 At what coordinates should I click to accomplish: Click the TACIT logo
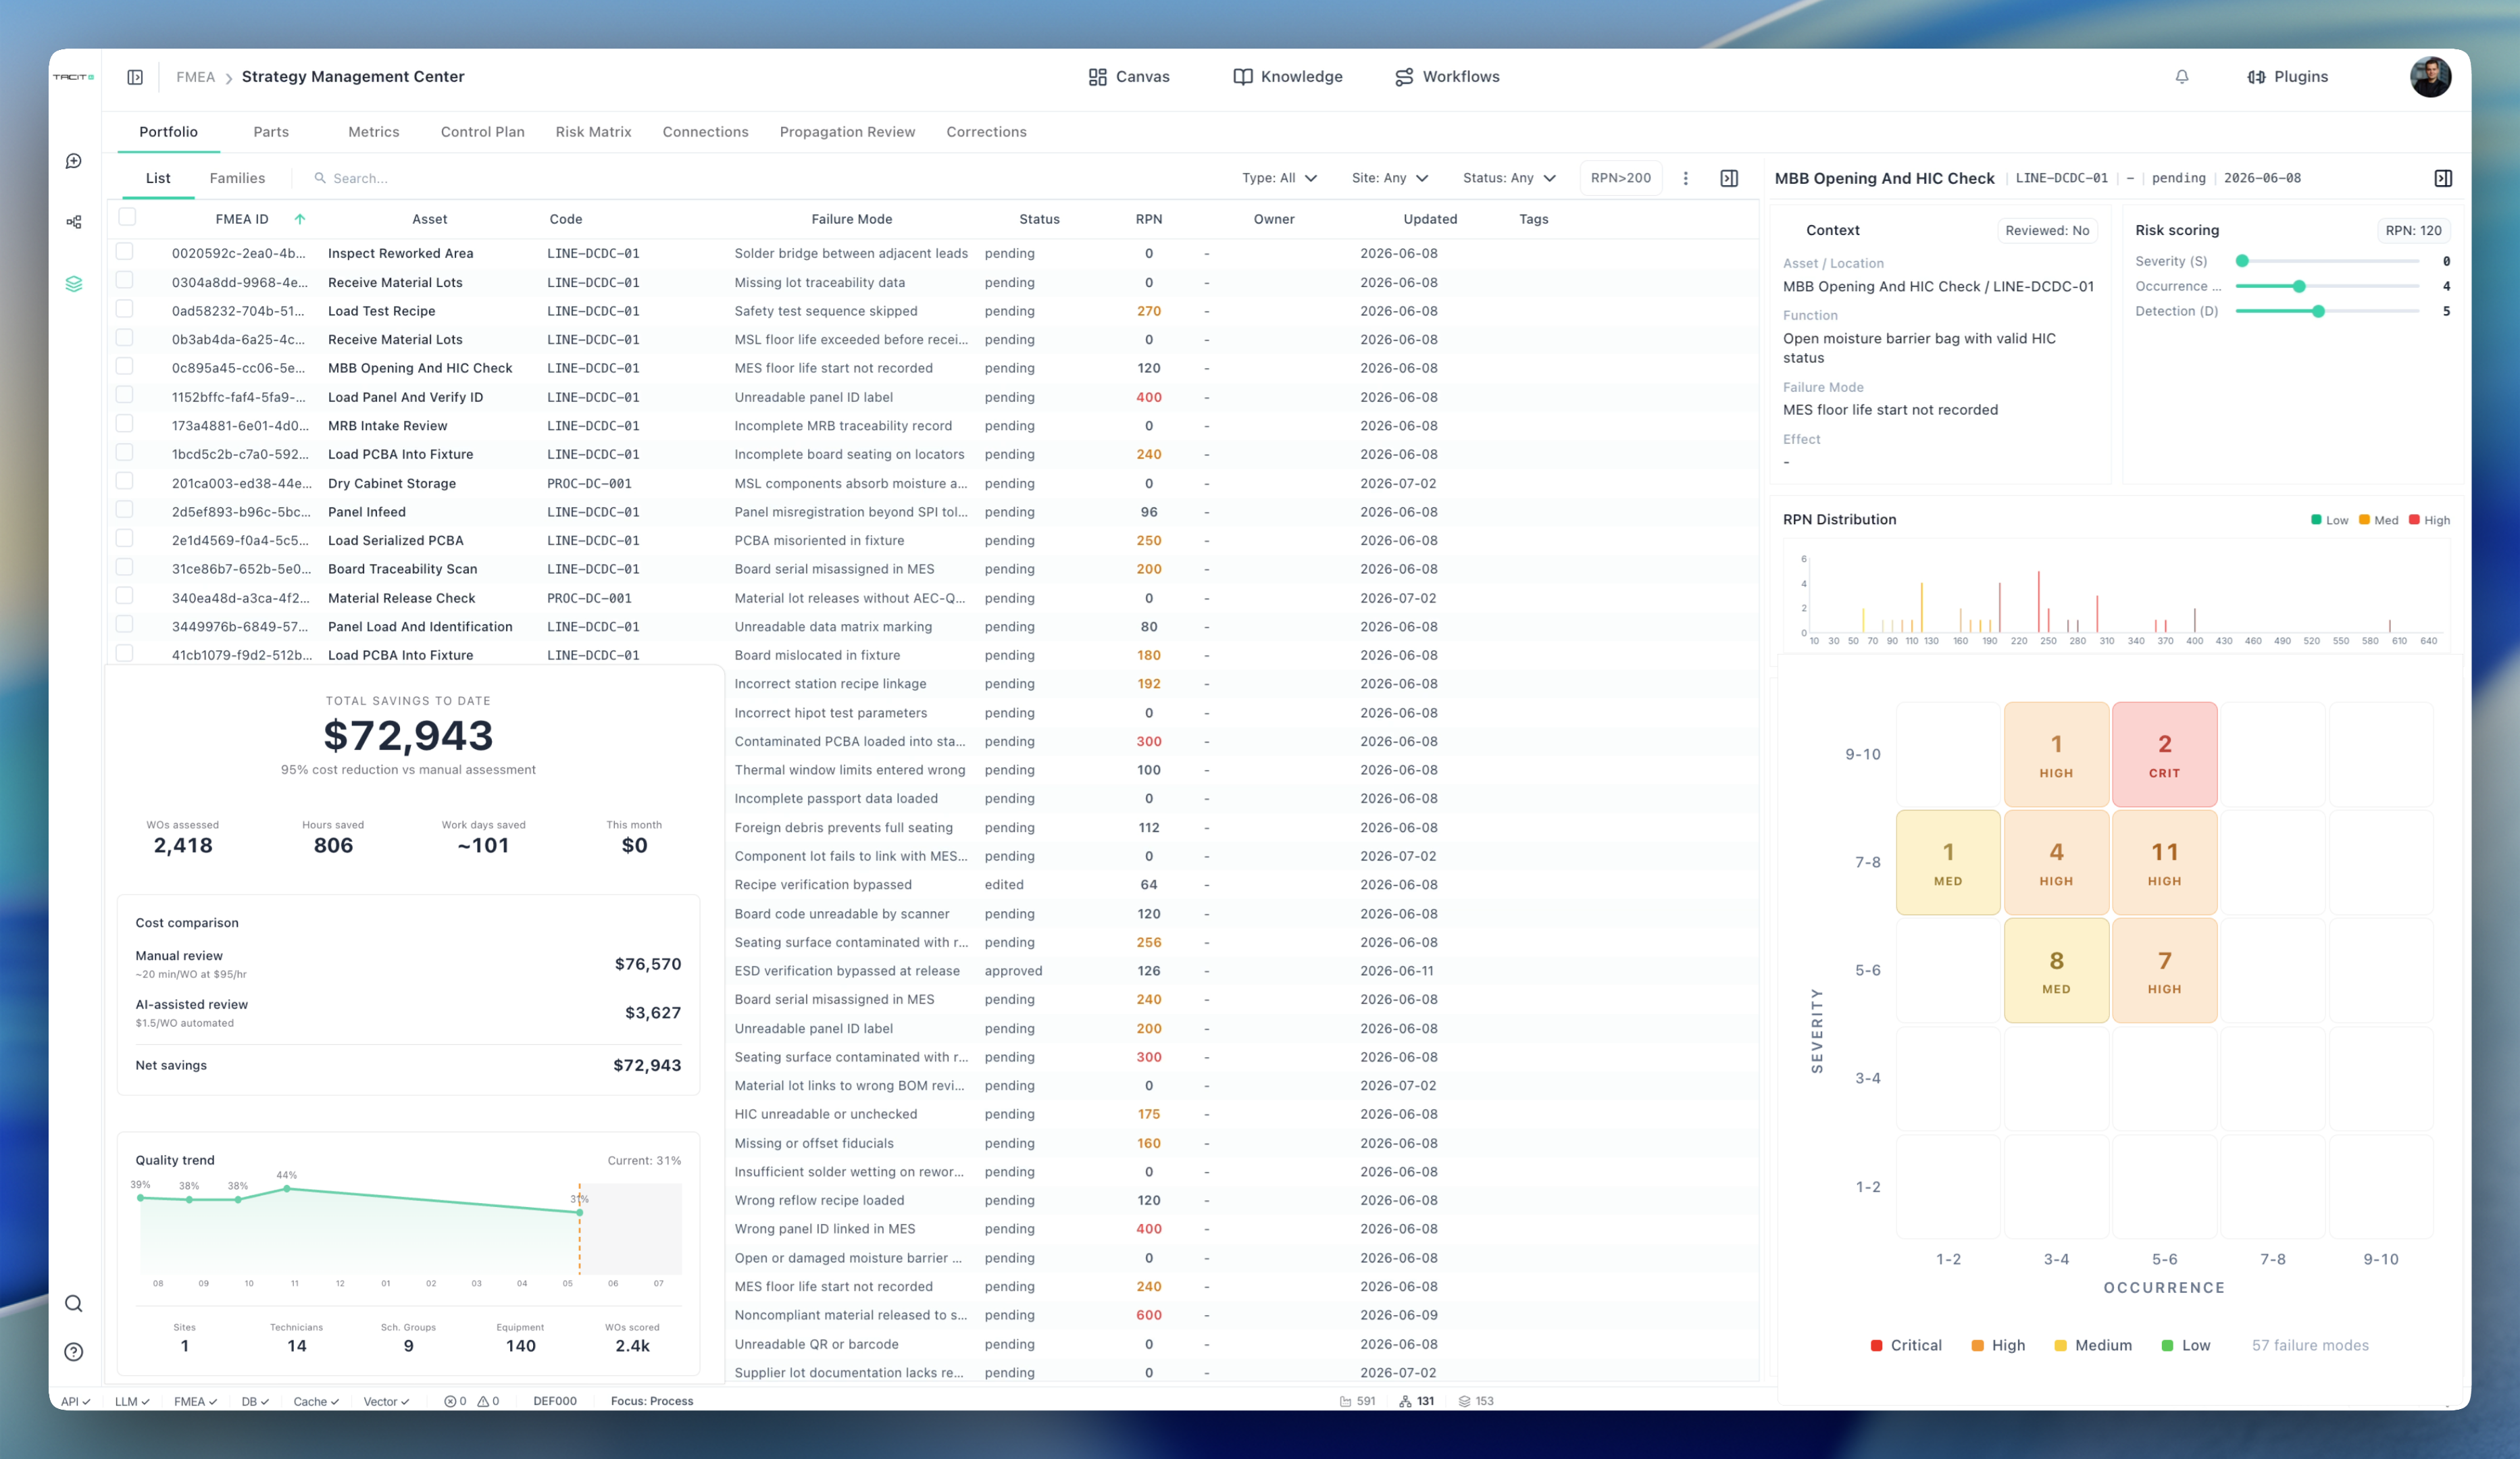pos(74,77)
